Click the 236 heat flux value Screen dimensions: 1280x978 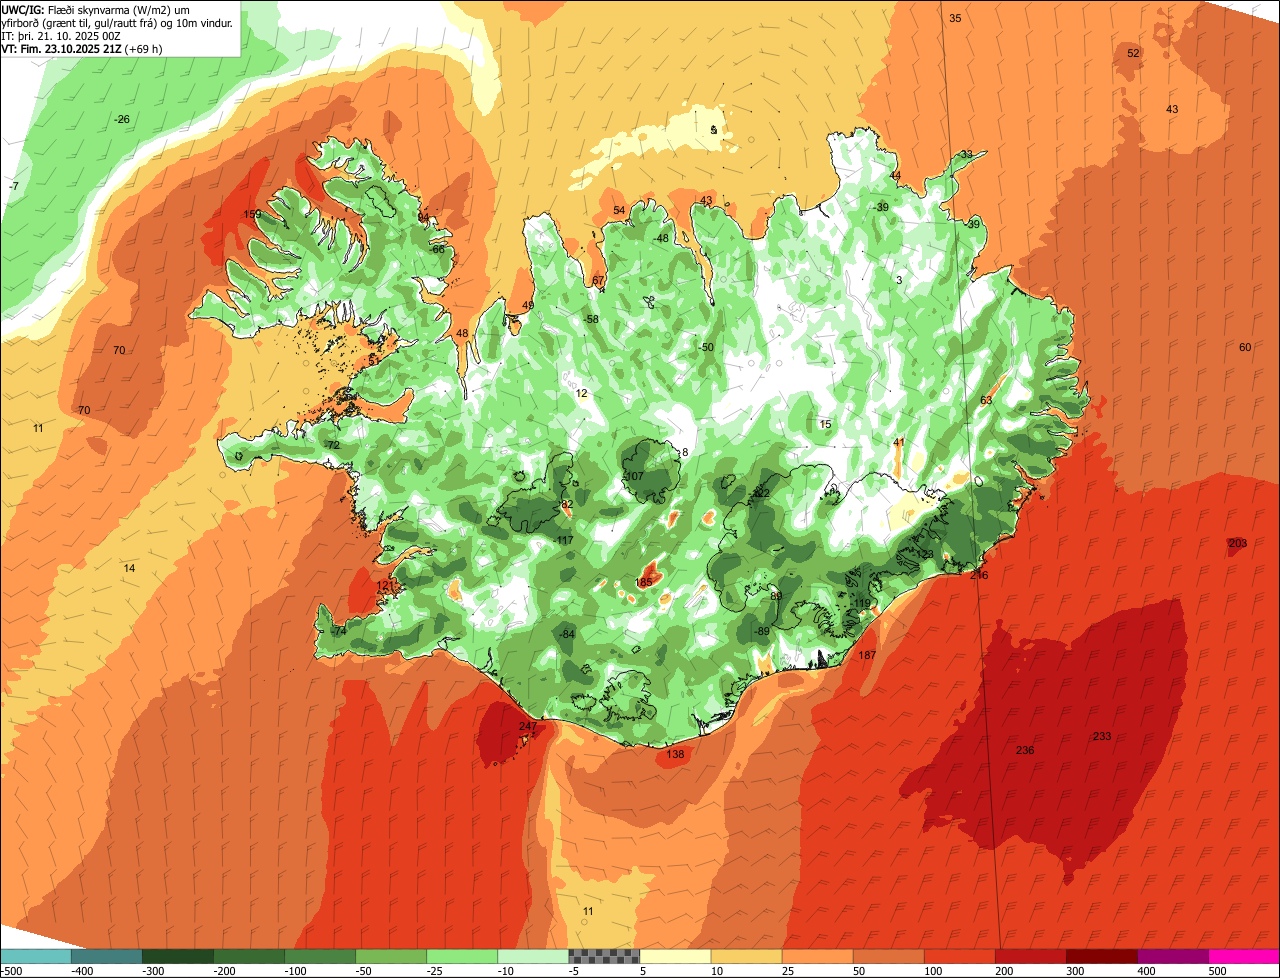[x=1025, y=750]
